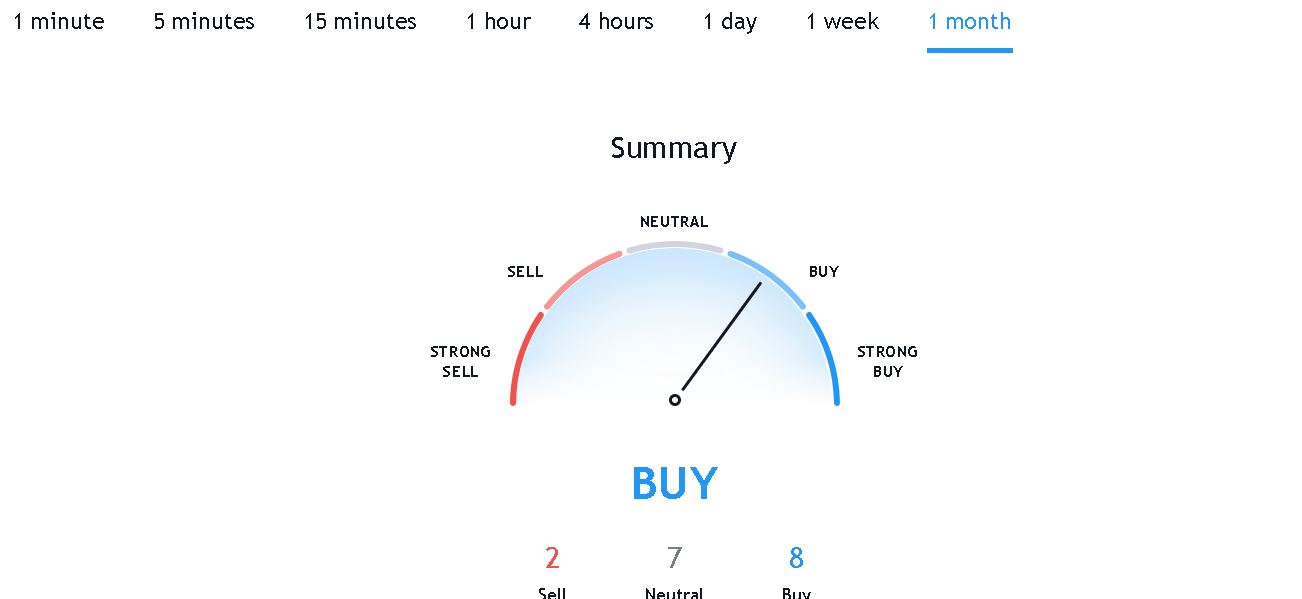Switch to the 4 hours tab
This screenshot has width=1302, height=599.
tap(616, 22)
